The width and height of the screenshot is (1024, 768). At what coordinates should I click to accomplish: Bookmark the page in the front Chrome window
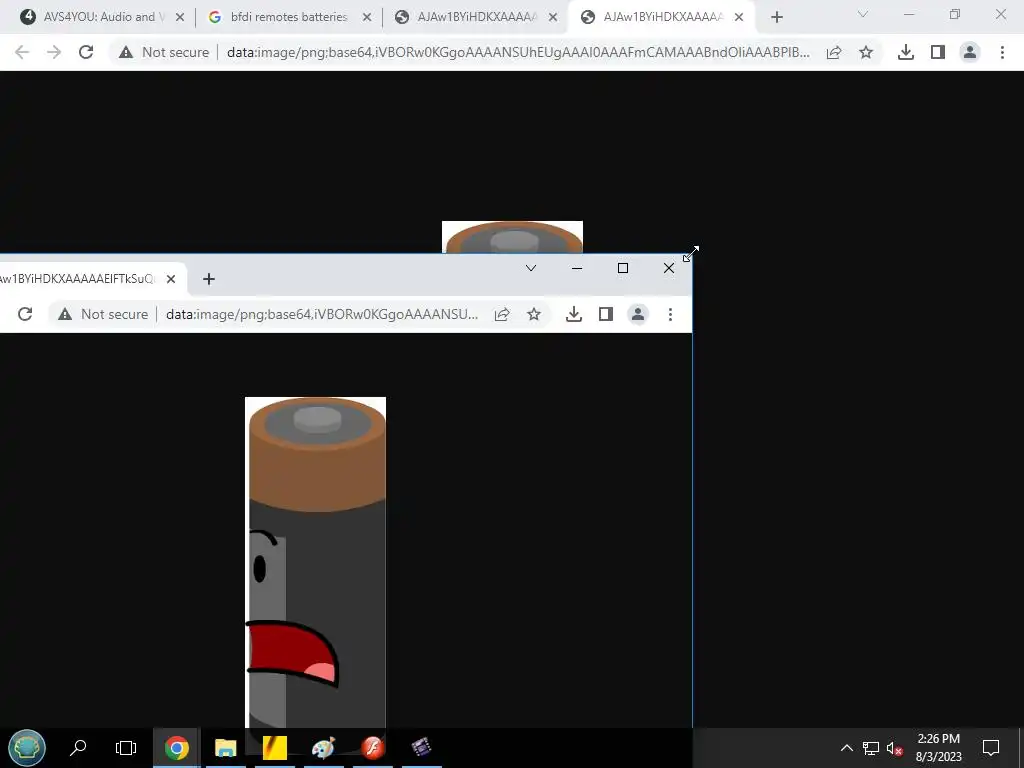point(534,314)
